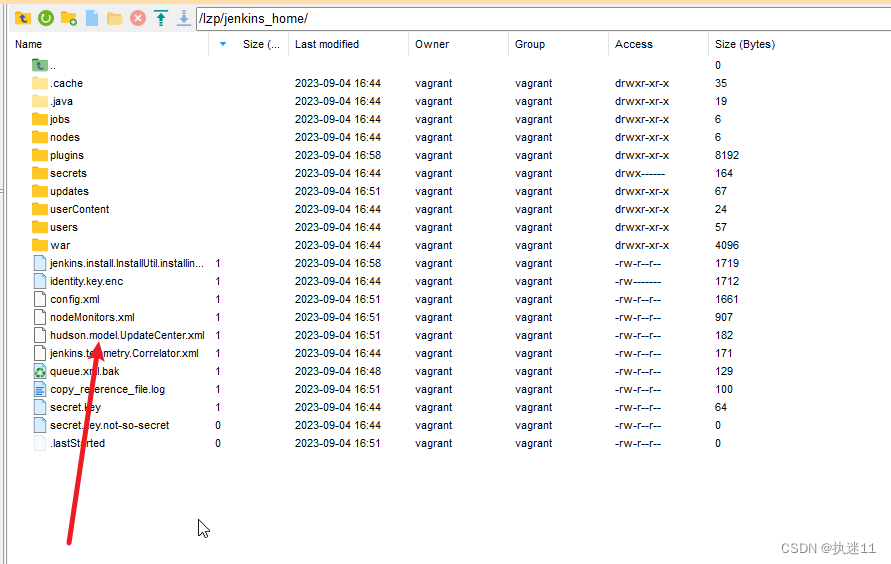Image resolution: width=891 pixels, height=564 pixels.
Task: Select the jenkins.install.InstallUtil file icon
Action: [x=40, y=263]
